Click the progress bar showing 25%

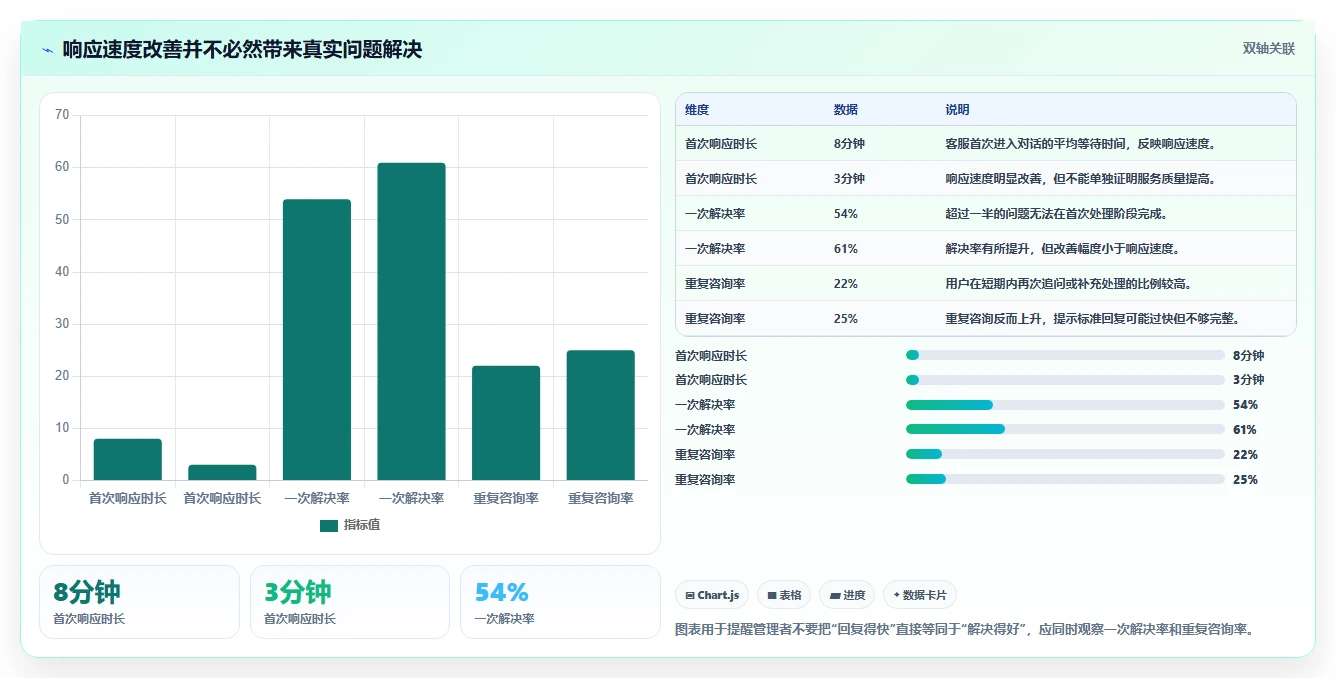point(1065,480)
